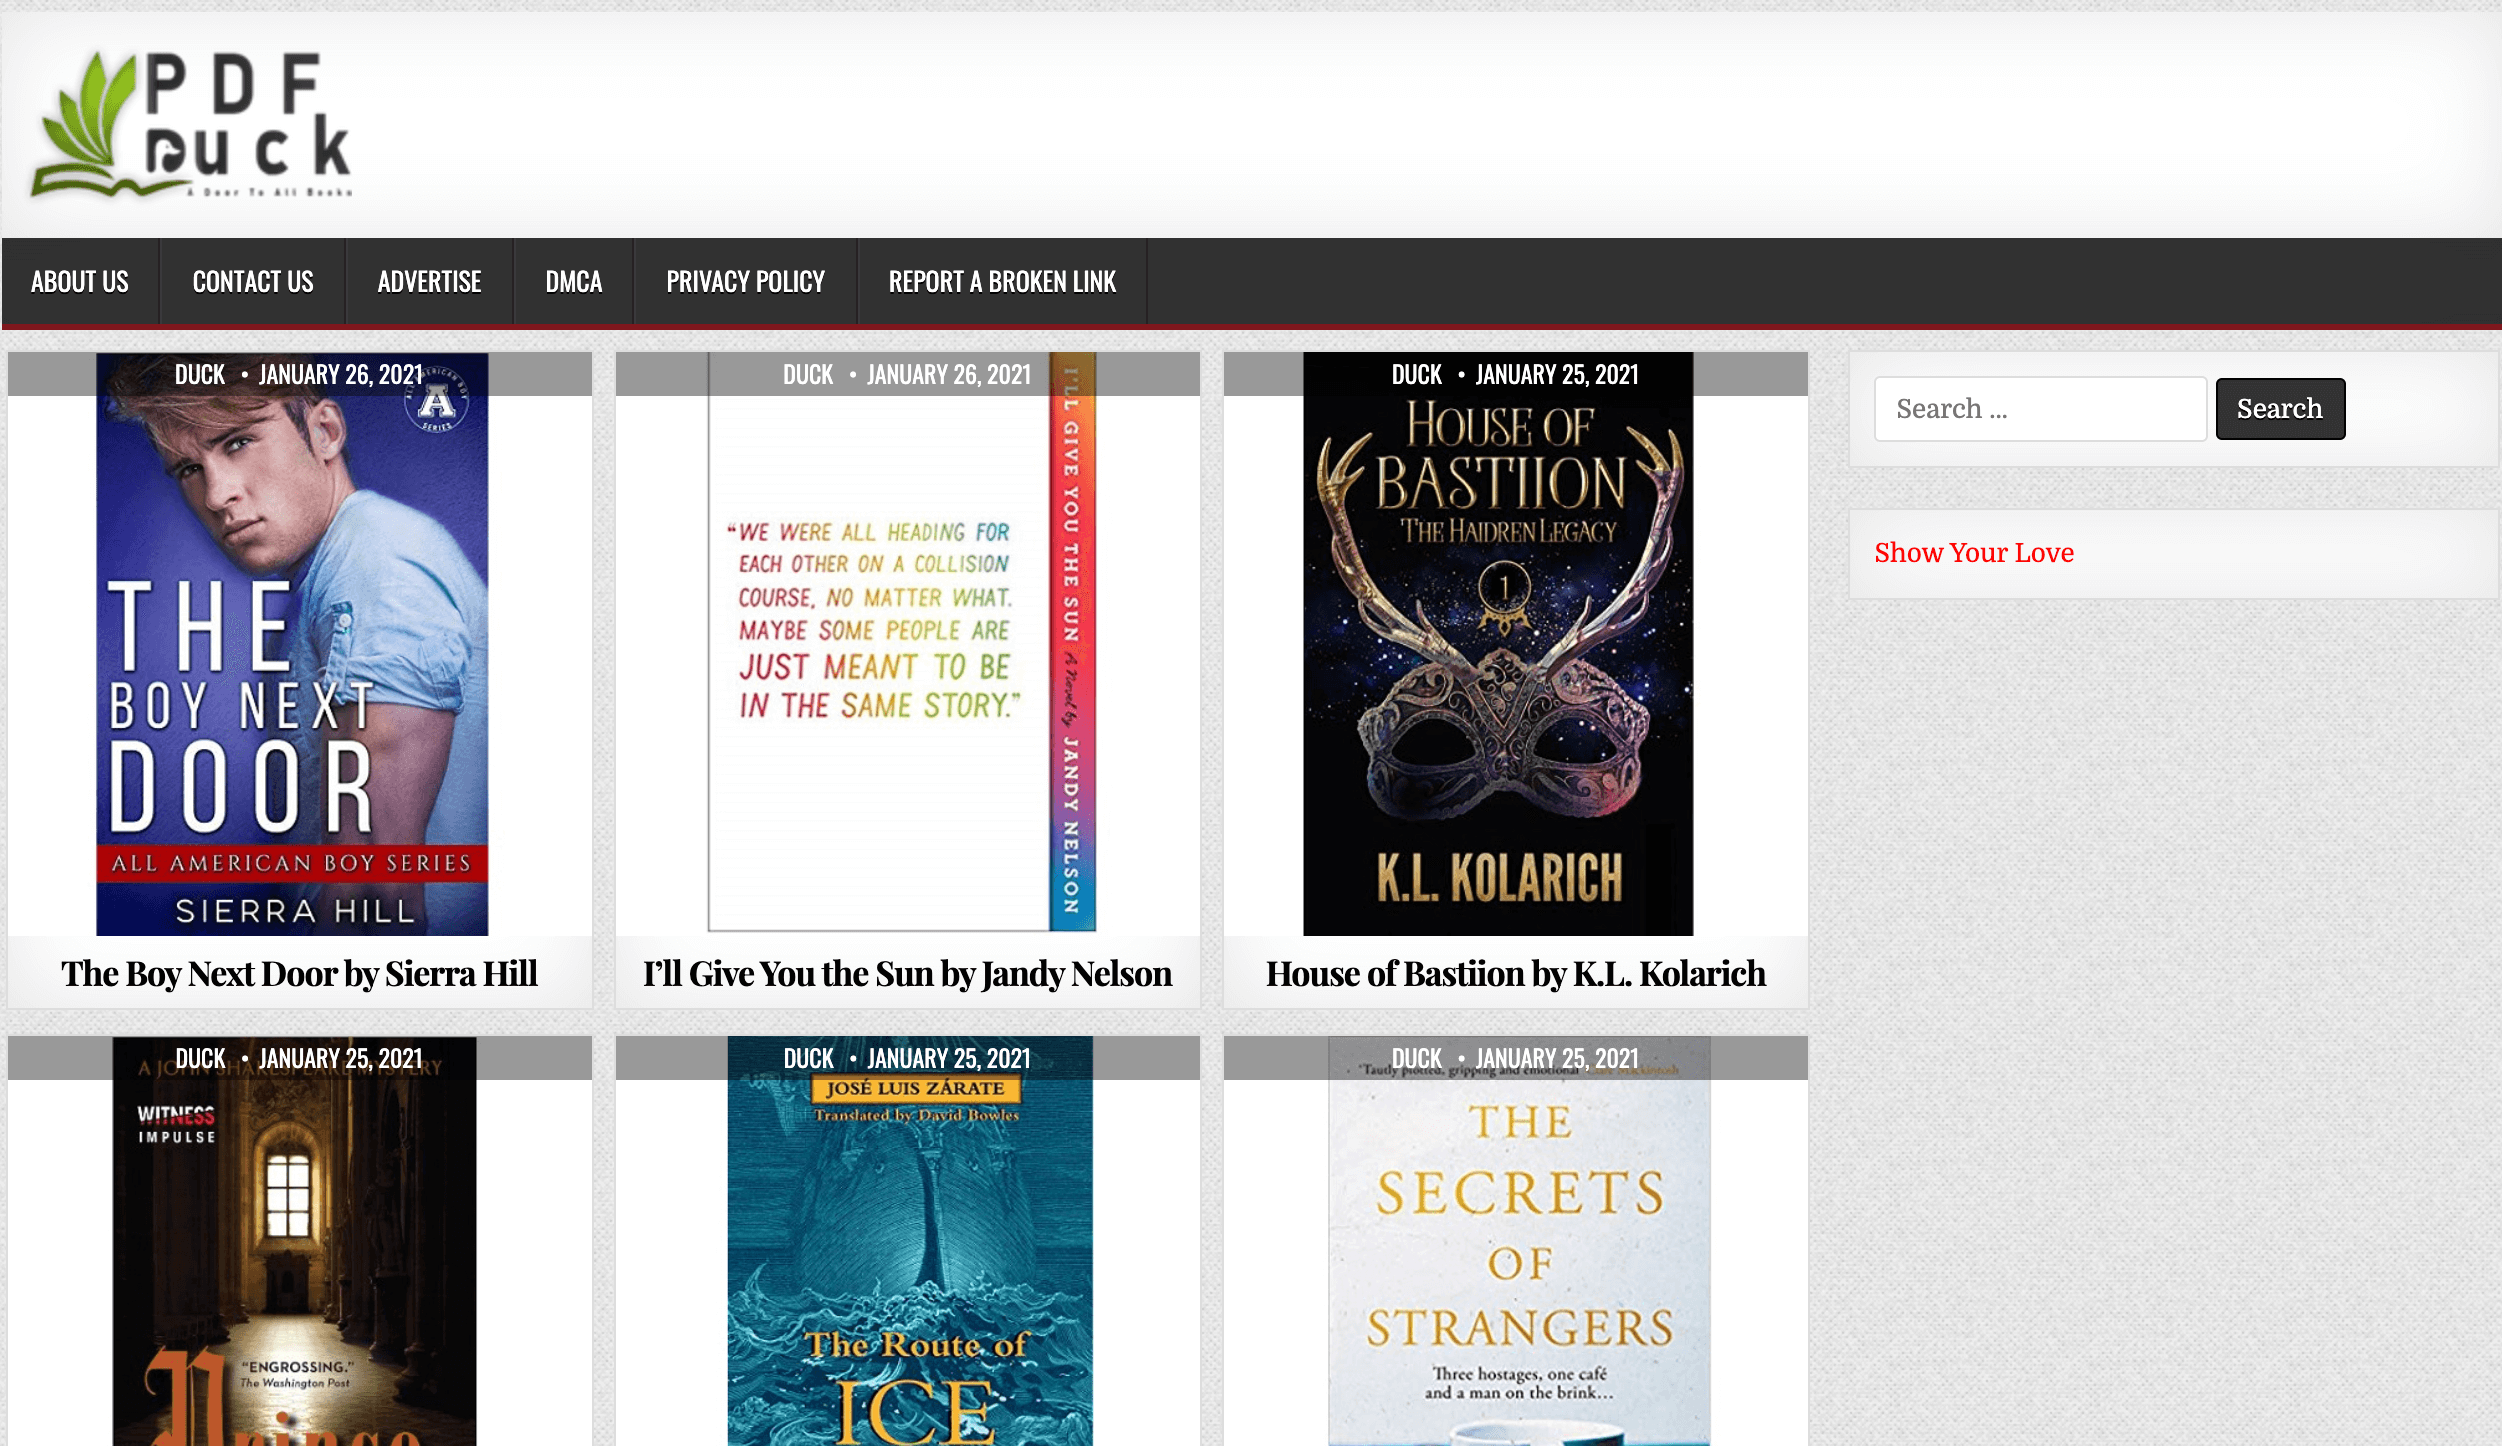
Task: Click DUCK author on The Secrets of Strangers
Action: (1417, 1059)
